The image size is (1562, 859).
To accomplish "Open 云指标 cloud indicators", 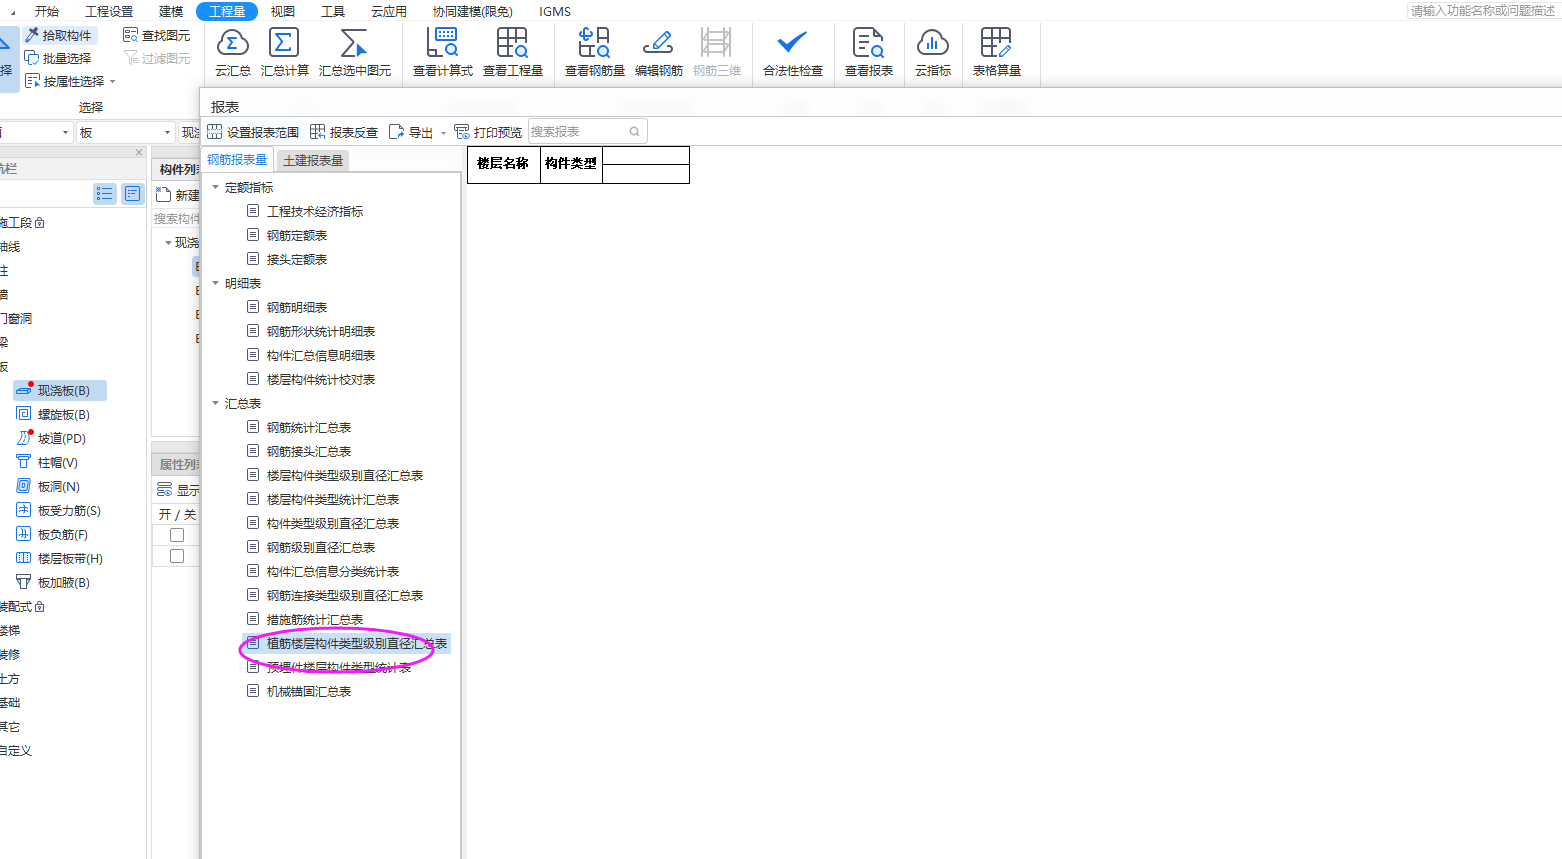I will [x=933, y=53].
